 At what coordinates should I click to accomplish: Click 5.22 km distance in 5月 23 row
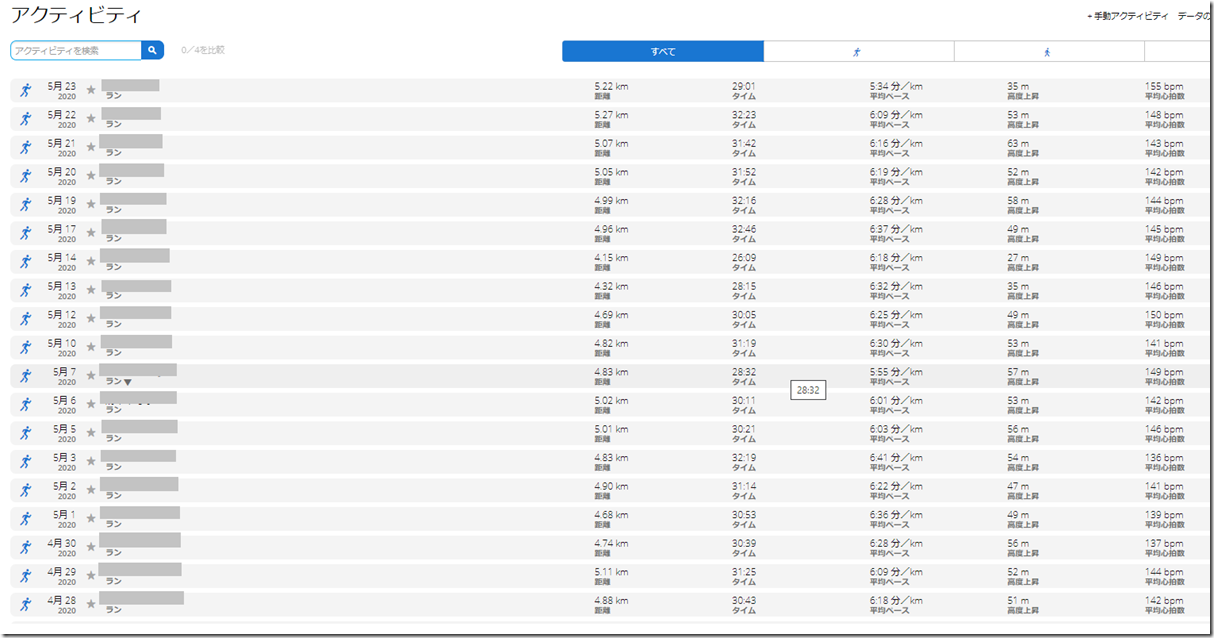pos(610,87)
